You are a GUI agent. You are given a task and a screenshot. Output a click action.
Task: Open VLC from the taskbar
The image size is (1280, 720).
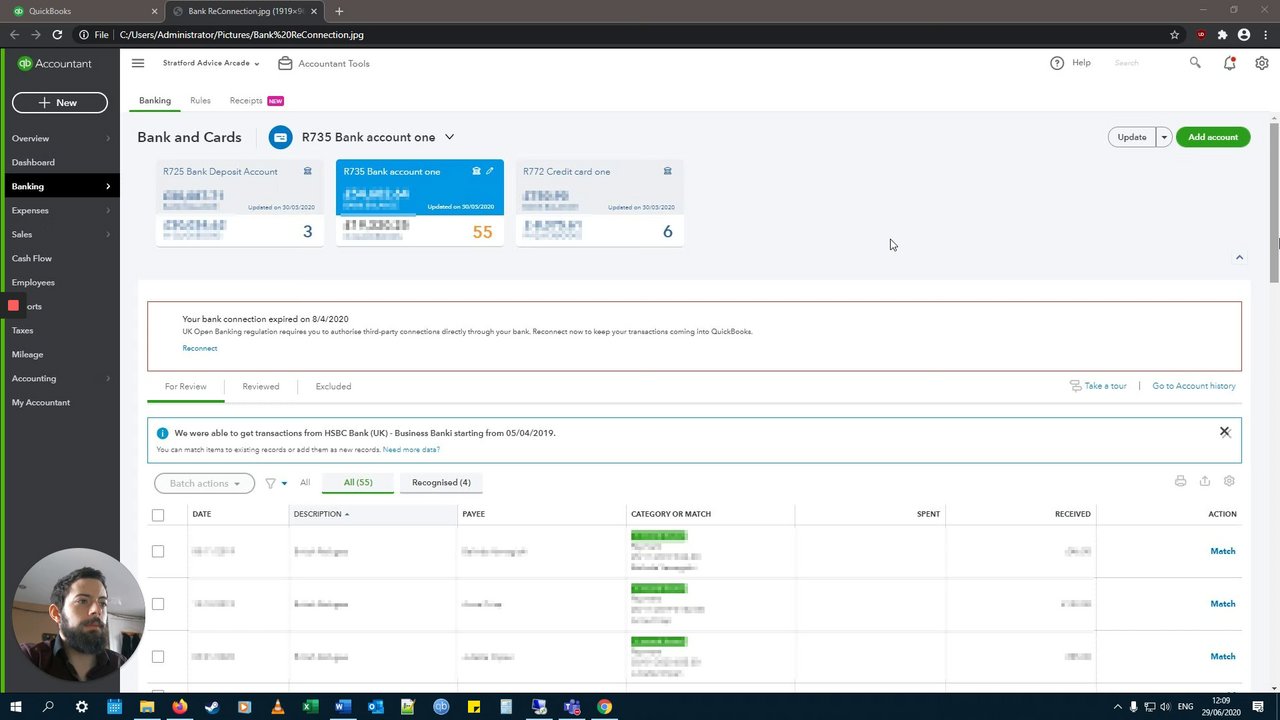click(277, 707)
